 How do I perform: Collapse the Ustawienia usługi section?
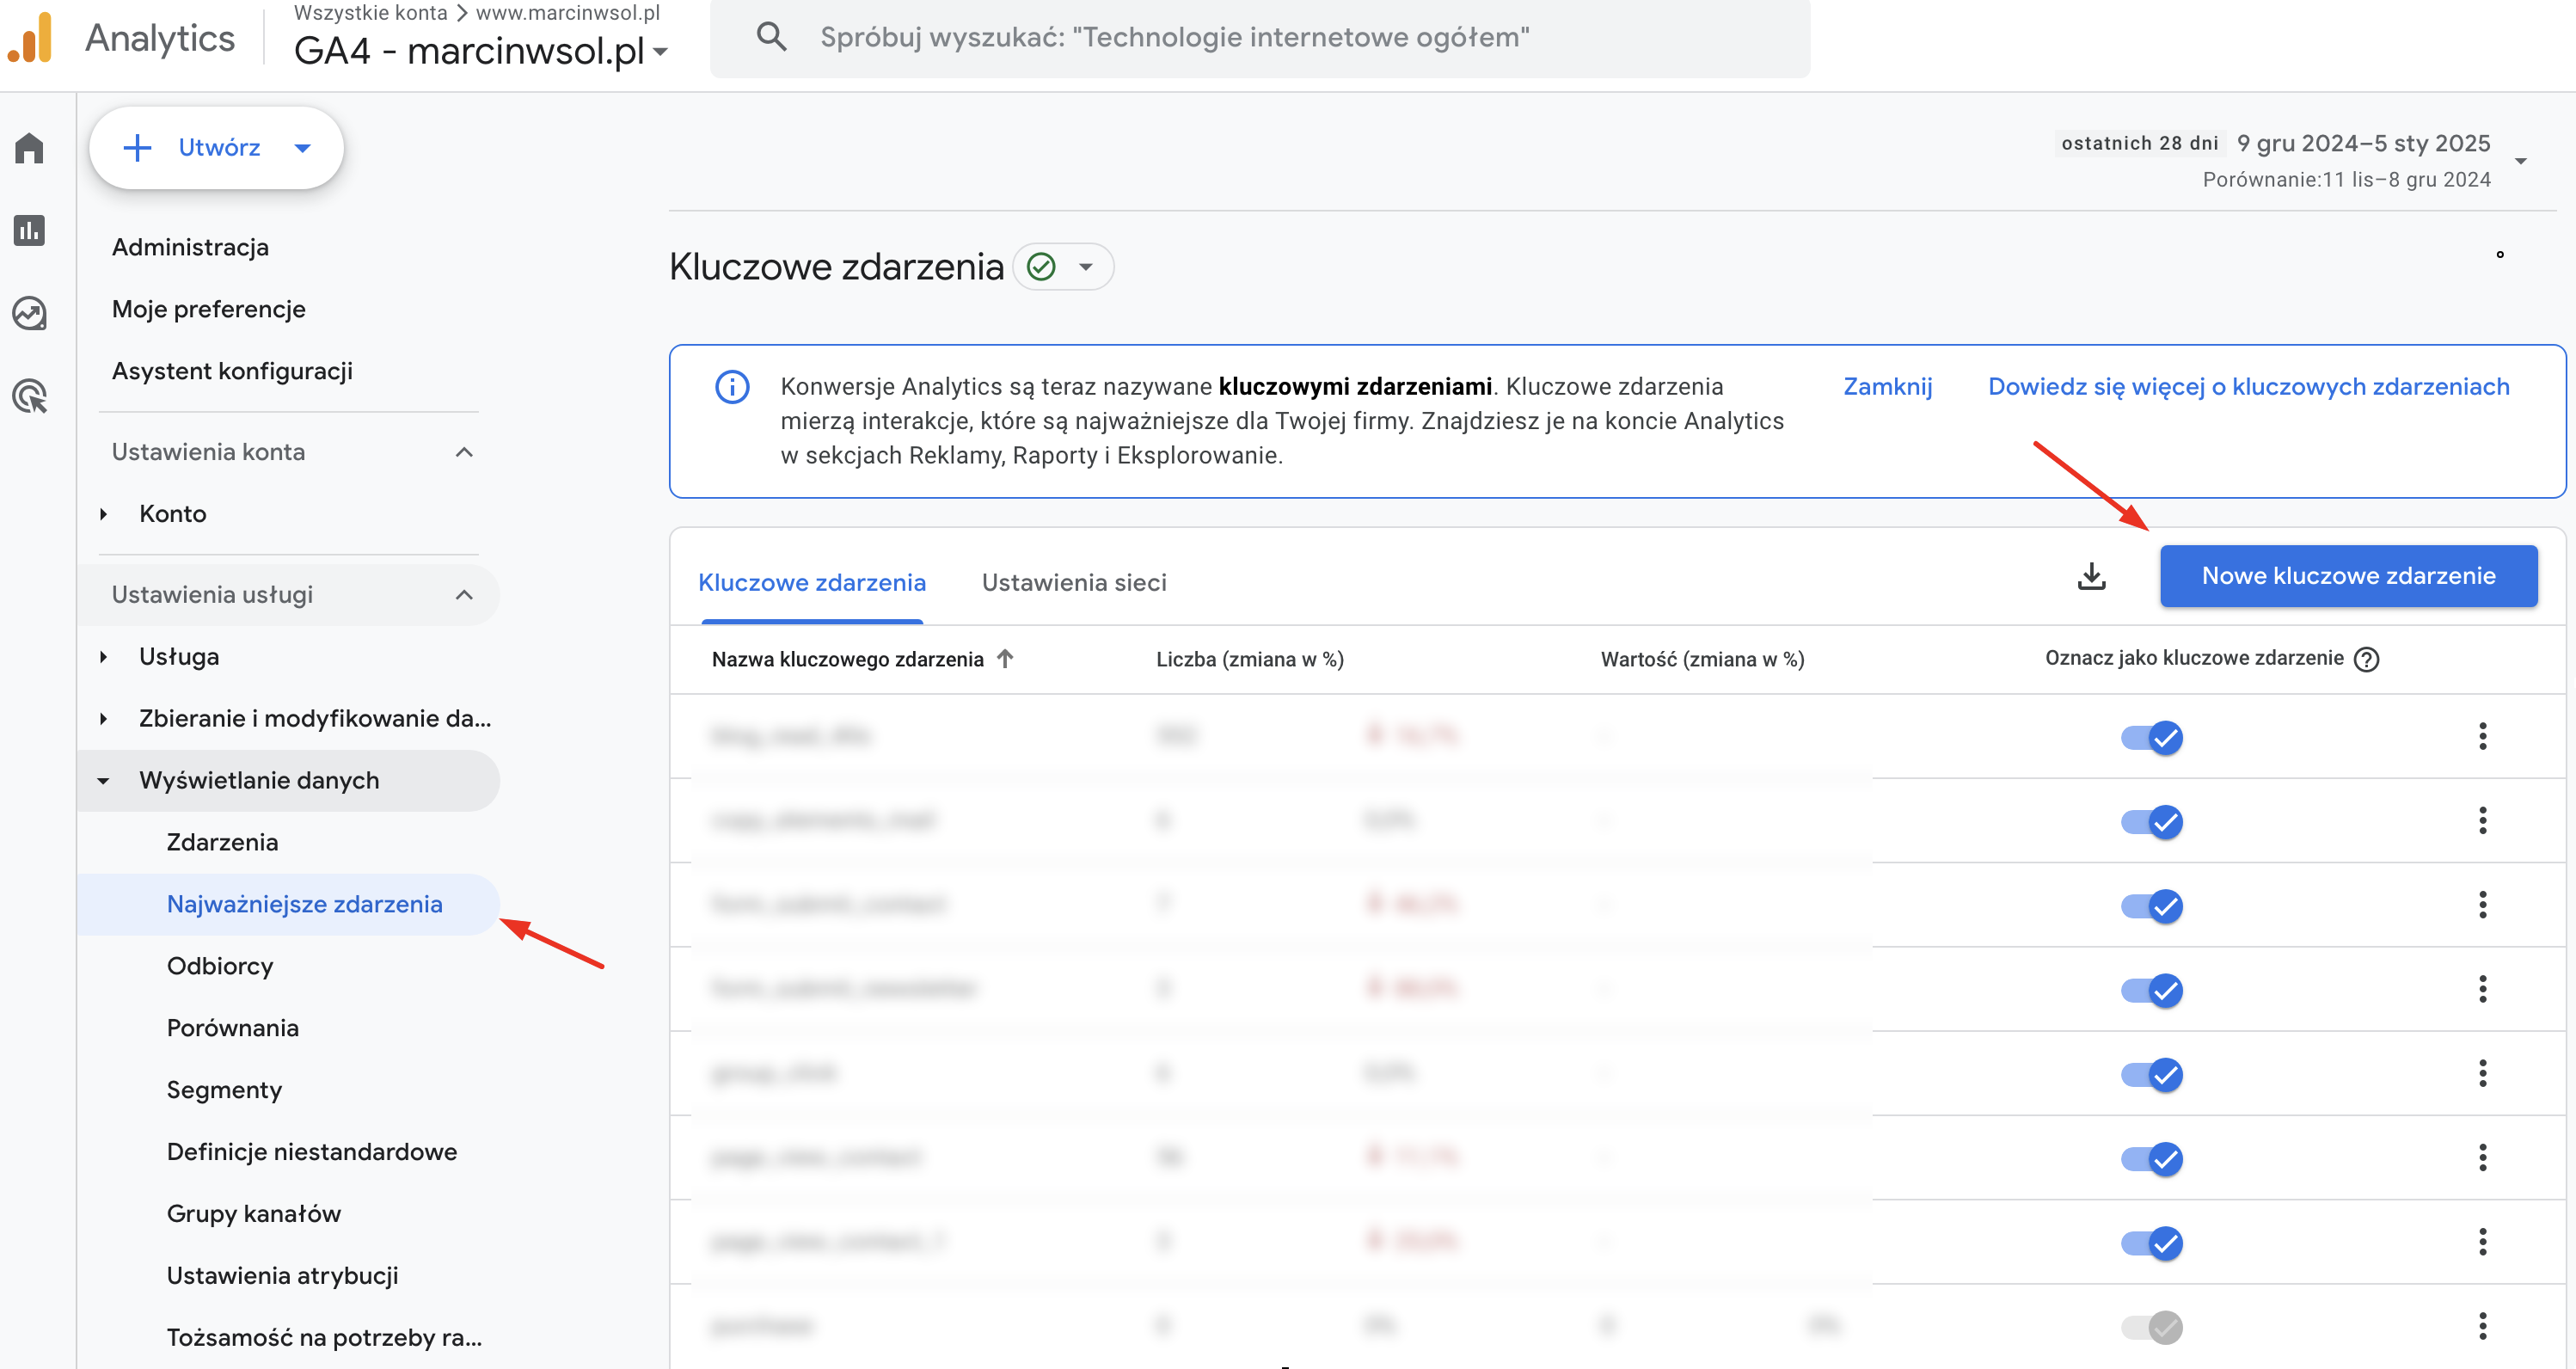coord(463,595)
